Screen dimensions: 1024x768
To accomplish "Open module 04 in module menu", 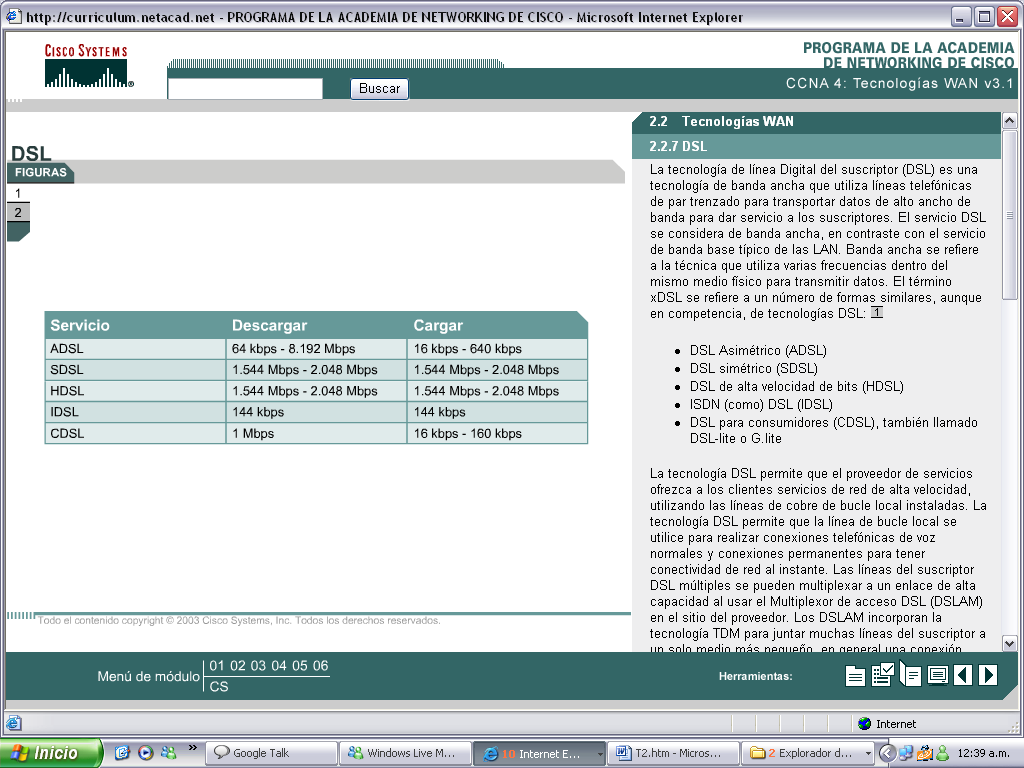I will coord(279,665).
